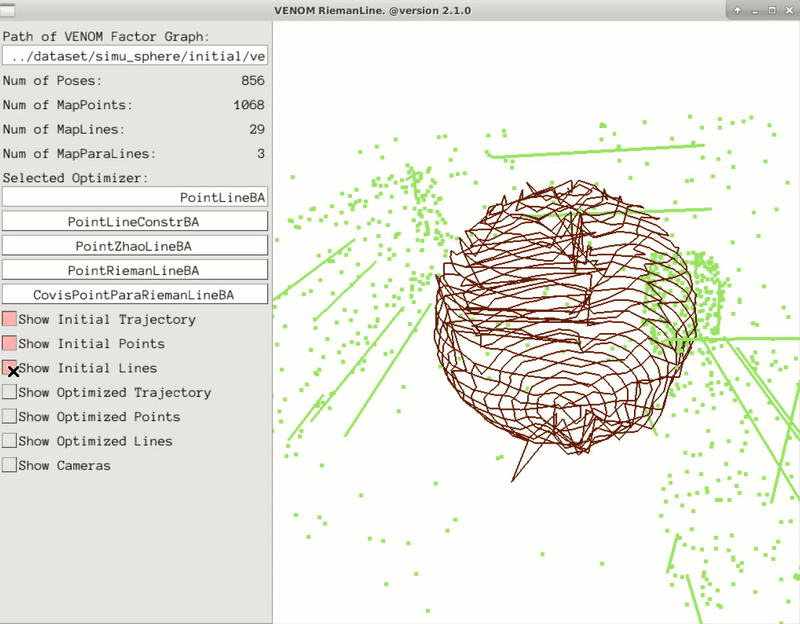Click the factor graph path field
Screen dimensions: 800x624
135,56
